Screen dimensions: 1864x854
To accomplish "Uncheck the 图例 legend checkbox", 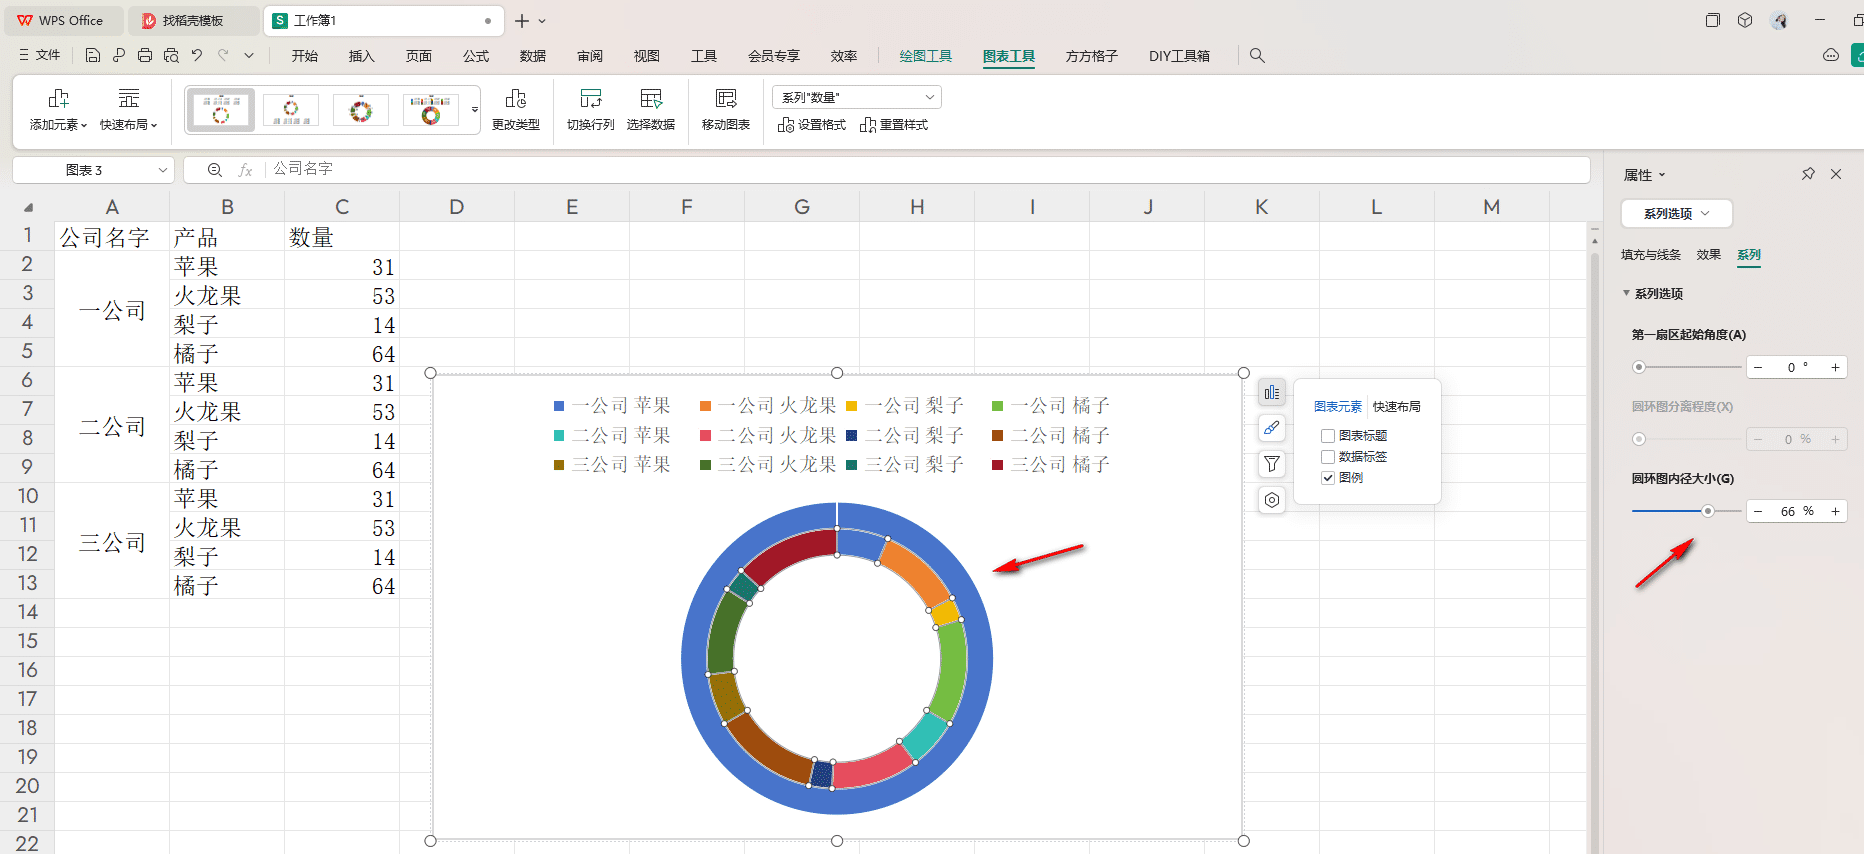I will pos(1328,478).
